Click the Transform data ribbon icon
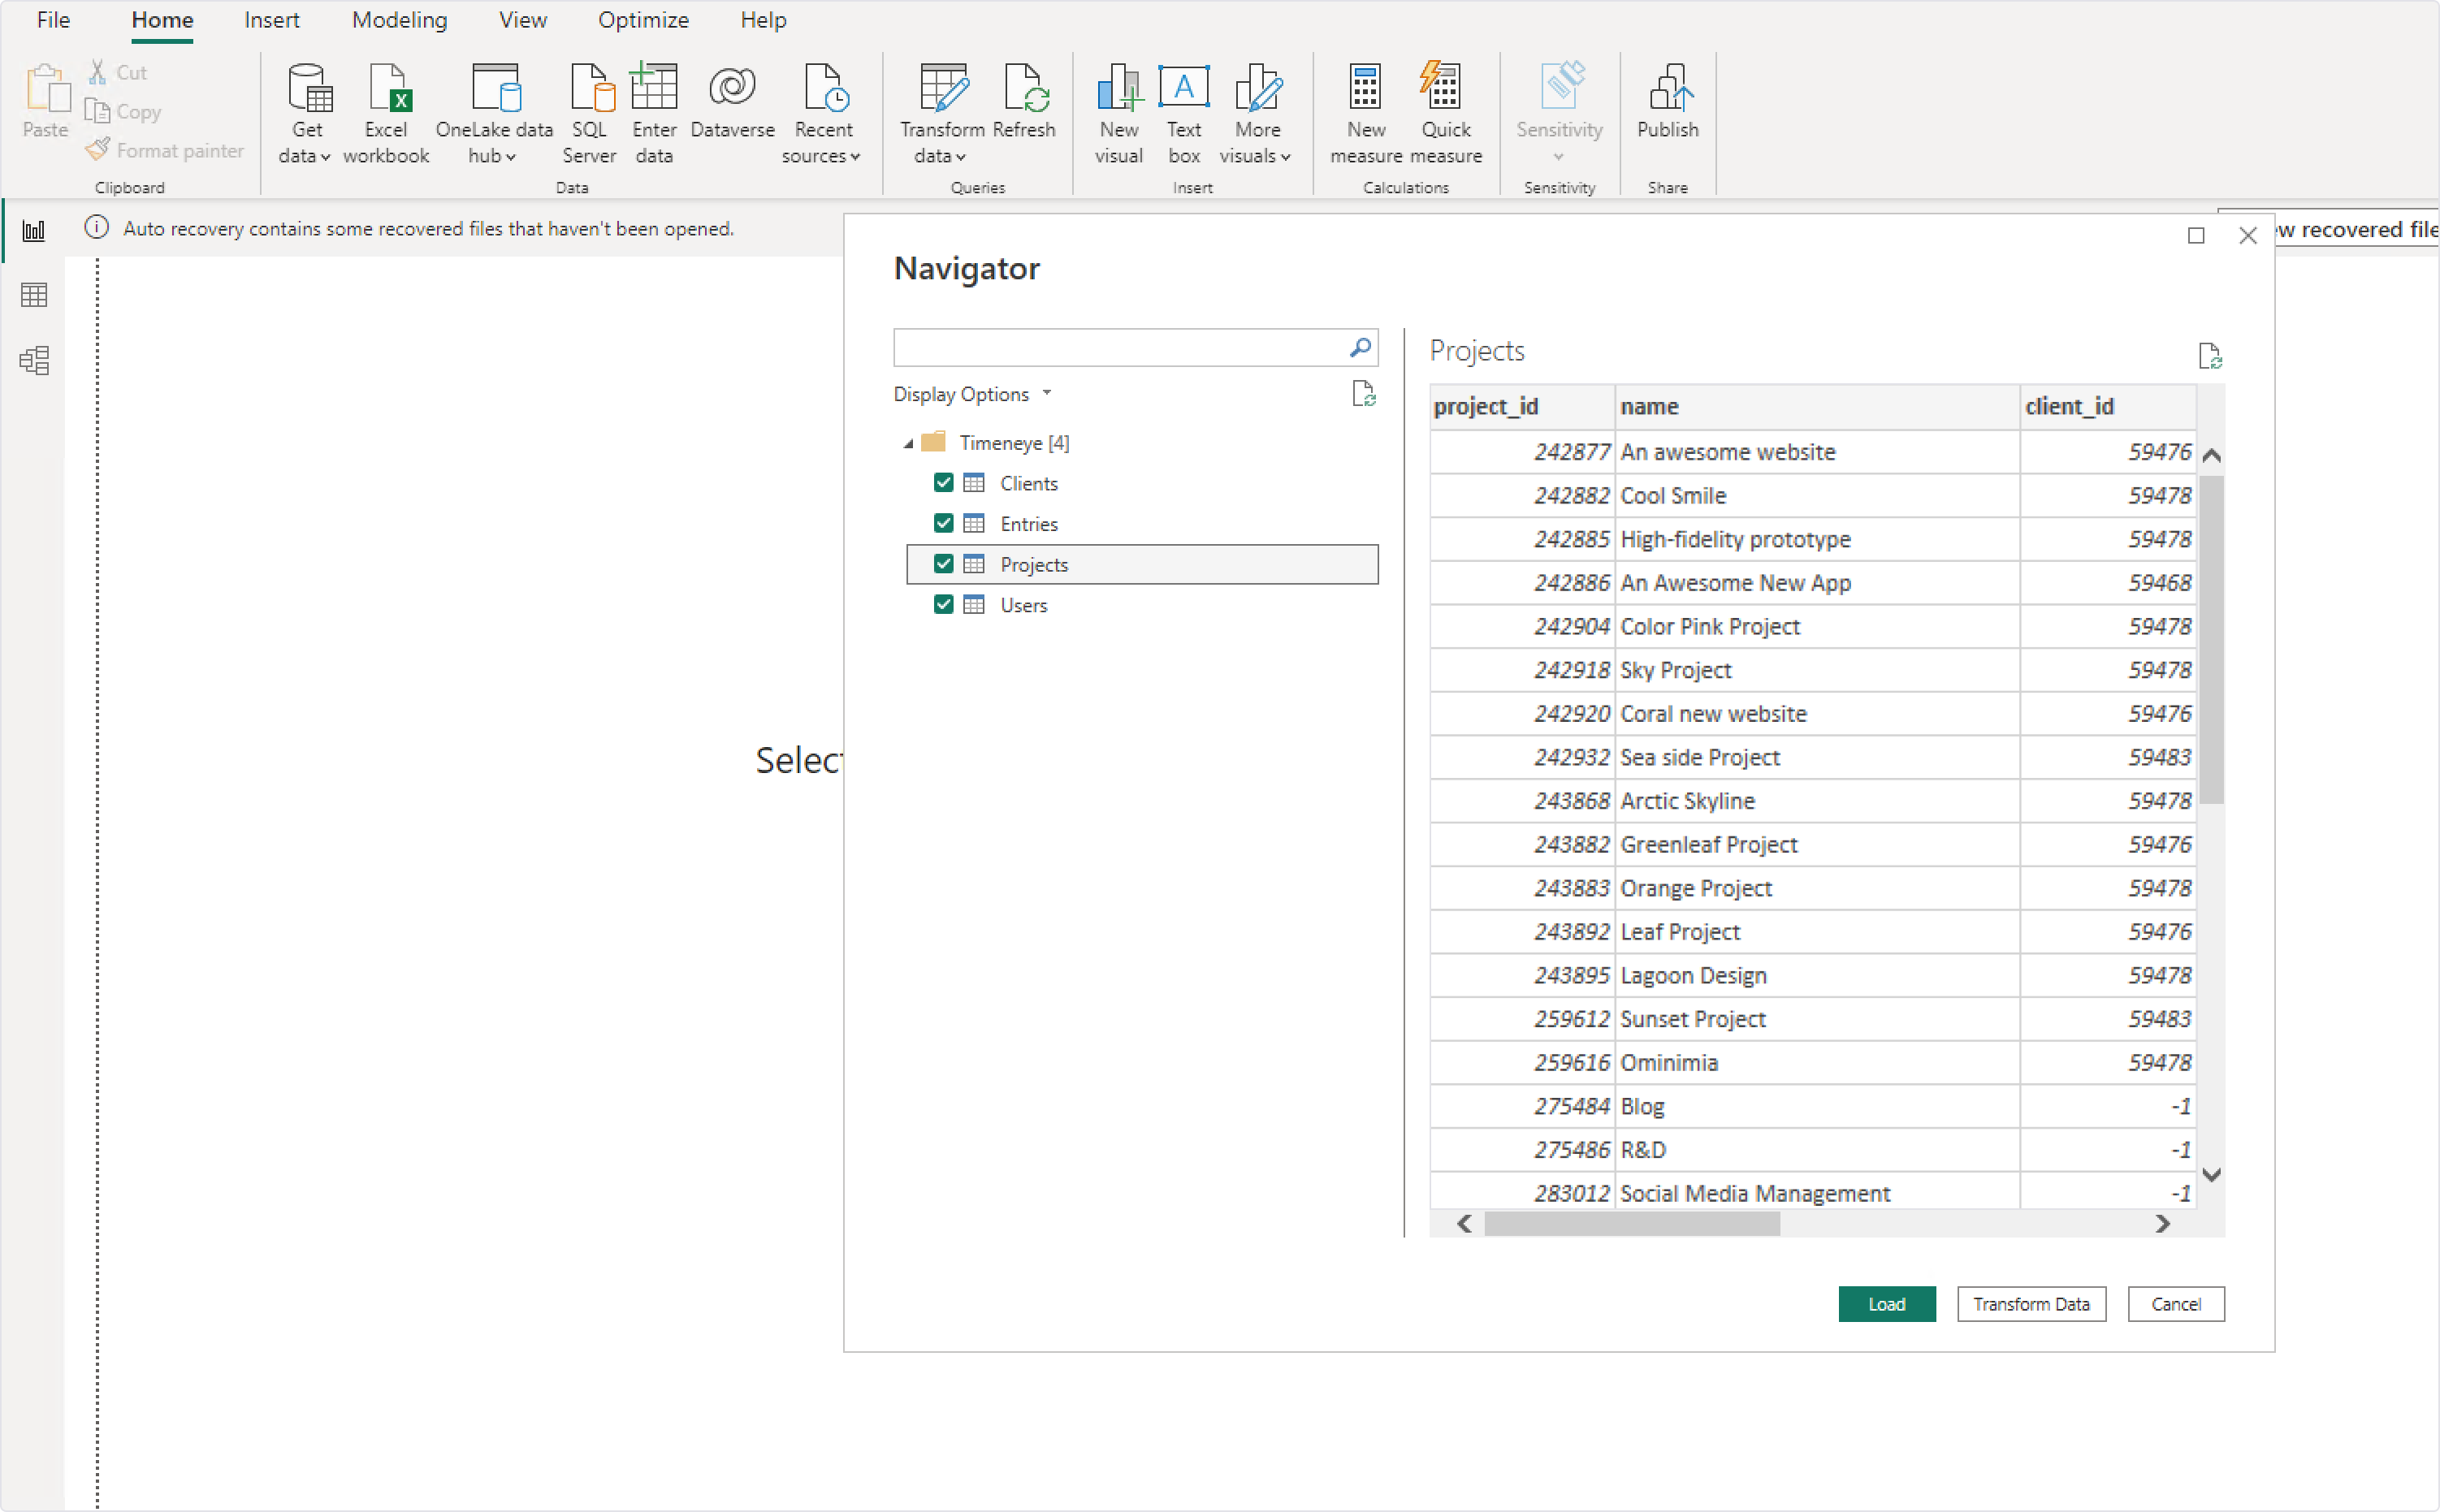2440x1512 pixels. (943, 88)
